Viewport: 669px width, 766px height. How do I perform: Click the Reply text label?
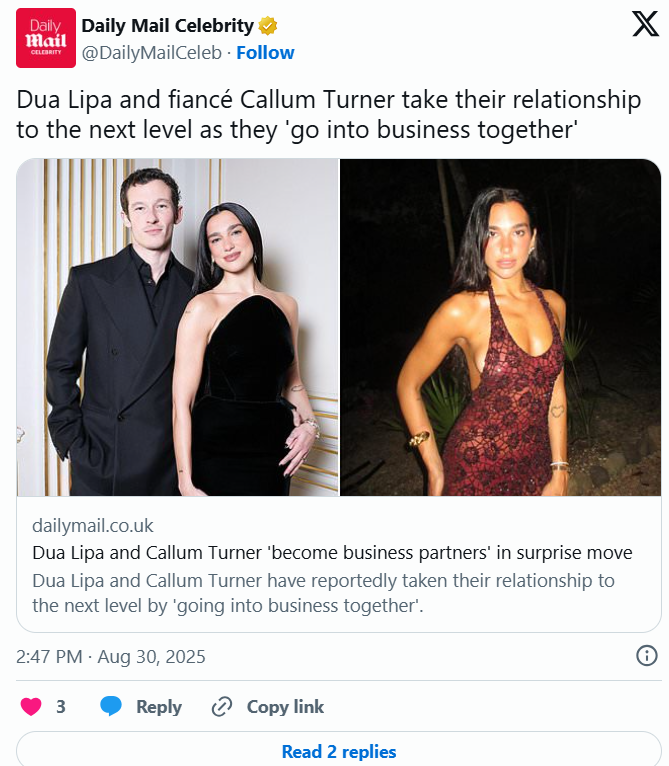[x=159, y=706]
